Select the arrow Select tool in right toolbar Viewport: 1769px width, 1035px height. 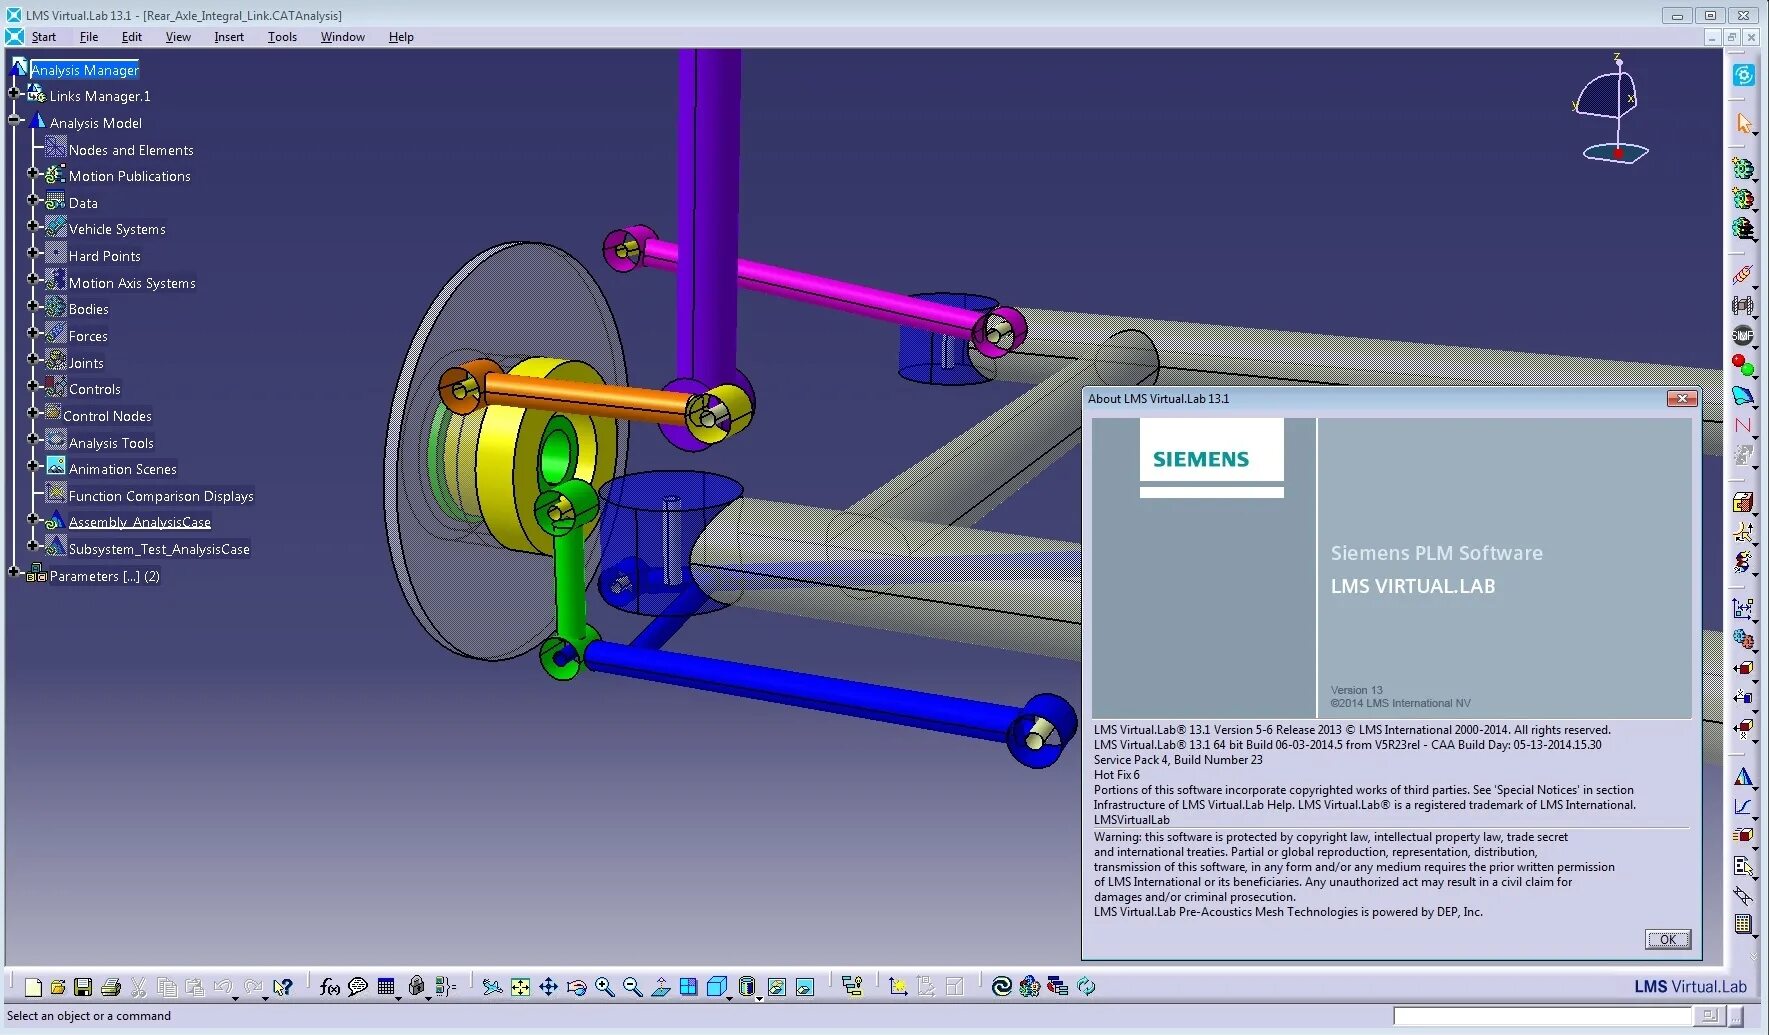1744,123
